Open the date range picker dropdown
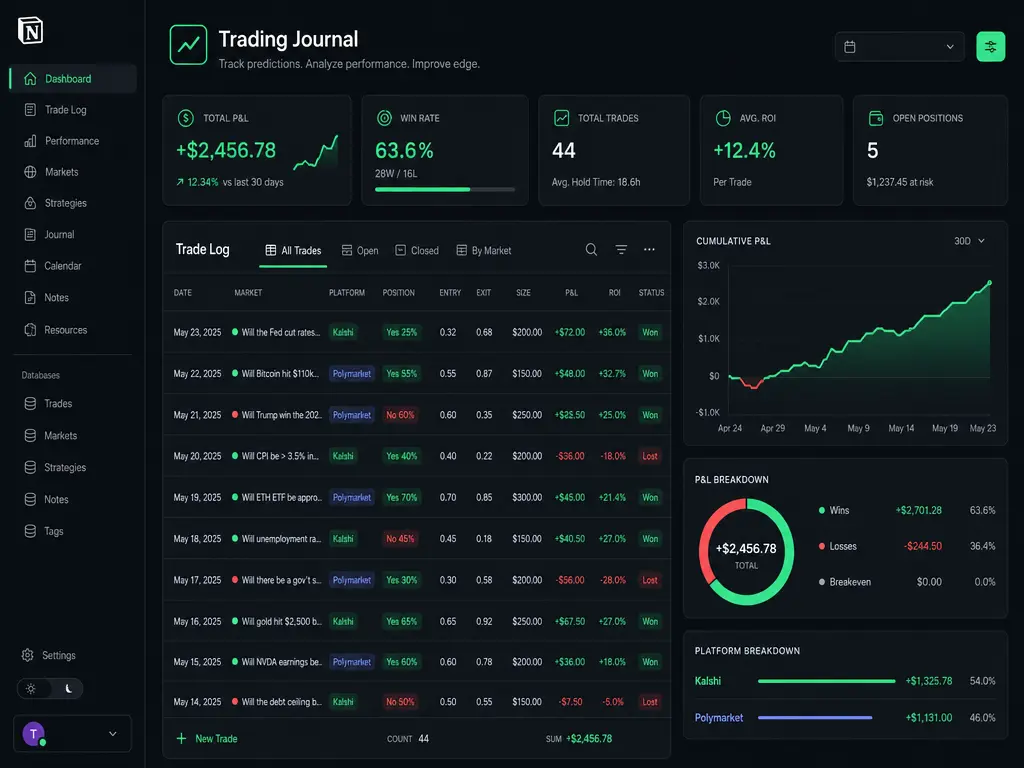Image resolution: width=1024 pixels, height=768 pixels. pos(899,46)
